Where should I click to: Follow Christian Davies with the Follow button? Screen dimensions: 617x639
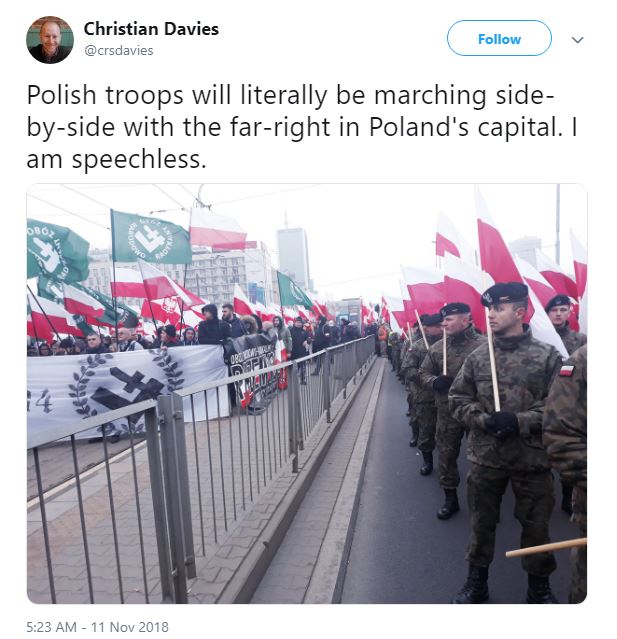click(x=499, y=38)
